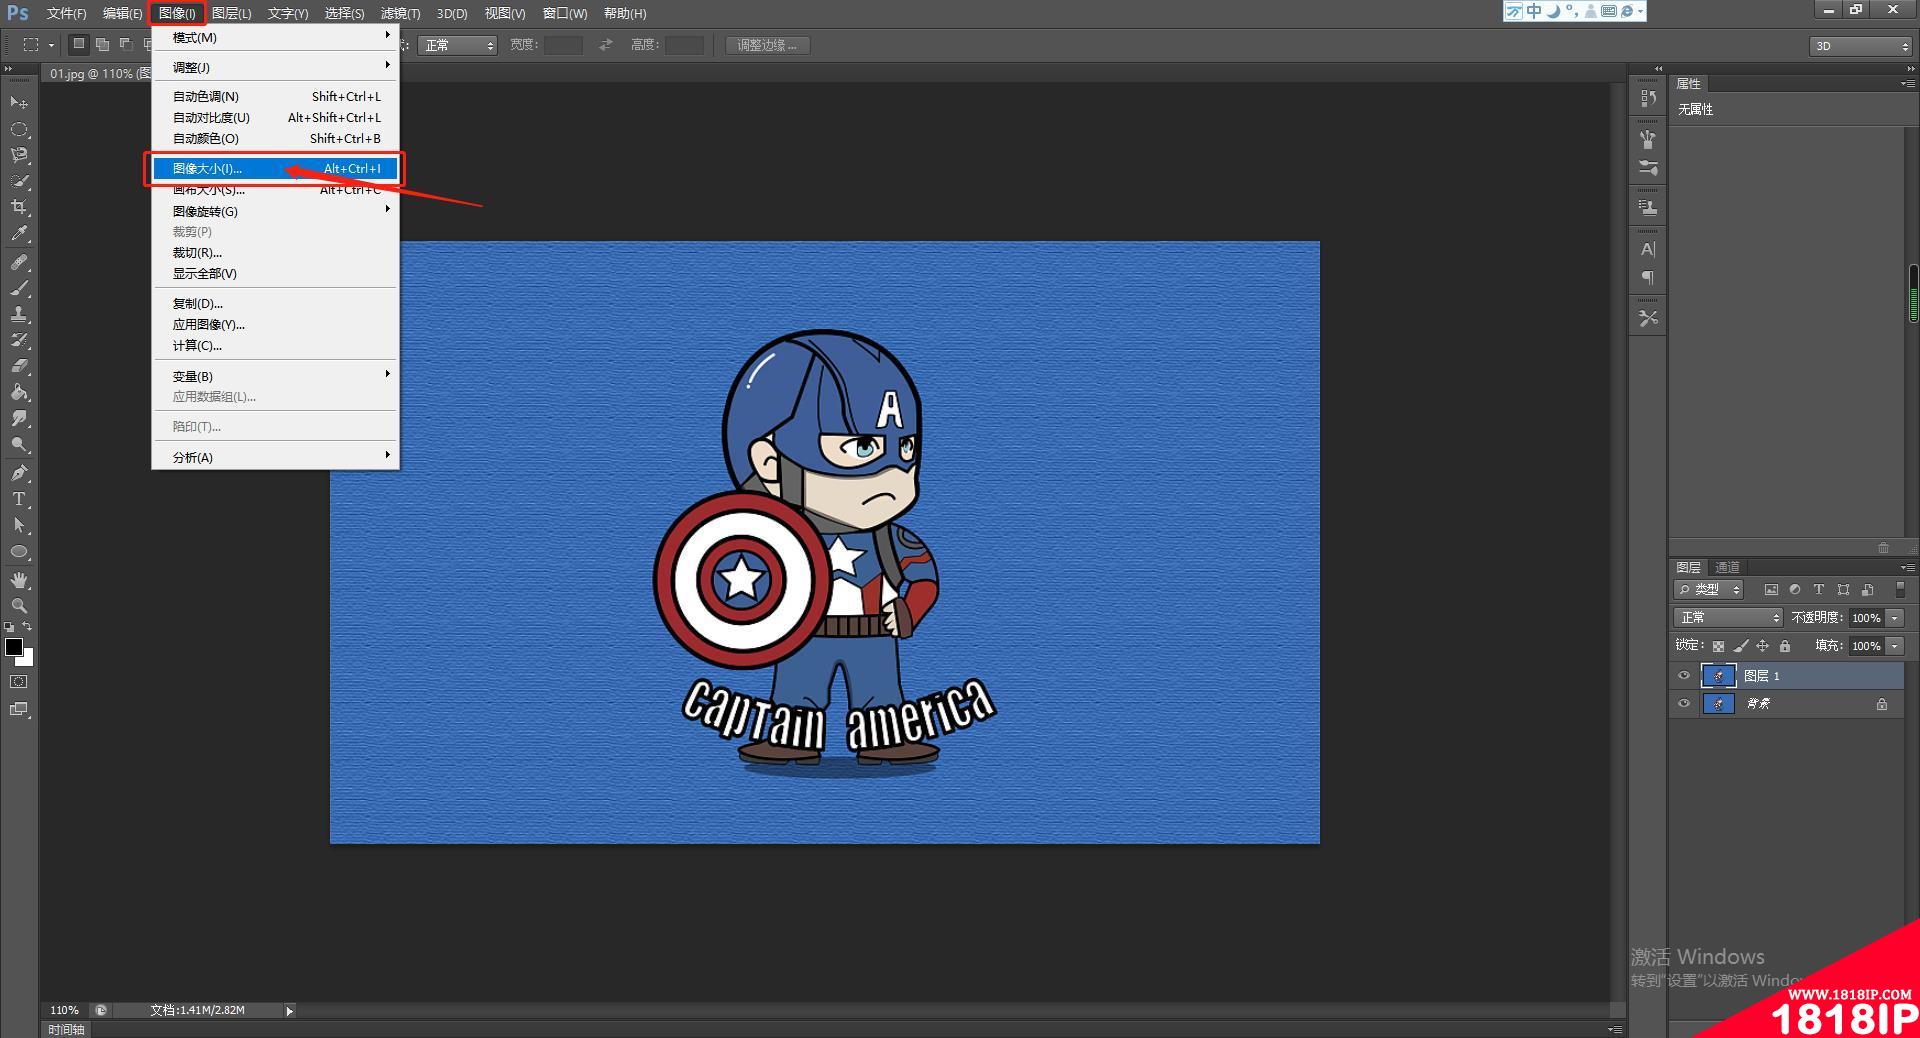Open the History panel icon

pos(1648,98)
